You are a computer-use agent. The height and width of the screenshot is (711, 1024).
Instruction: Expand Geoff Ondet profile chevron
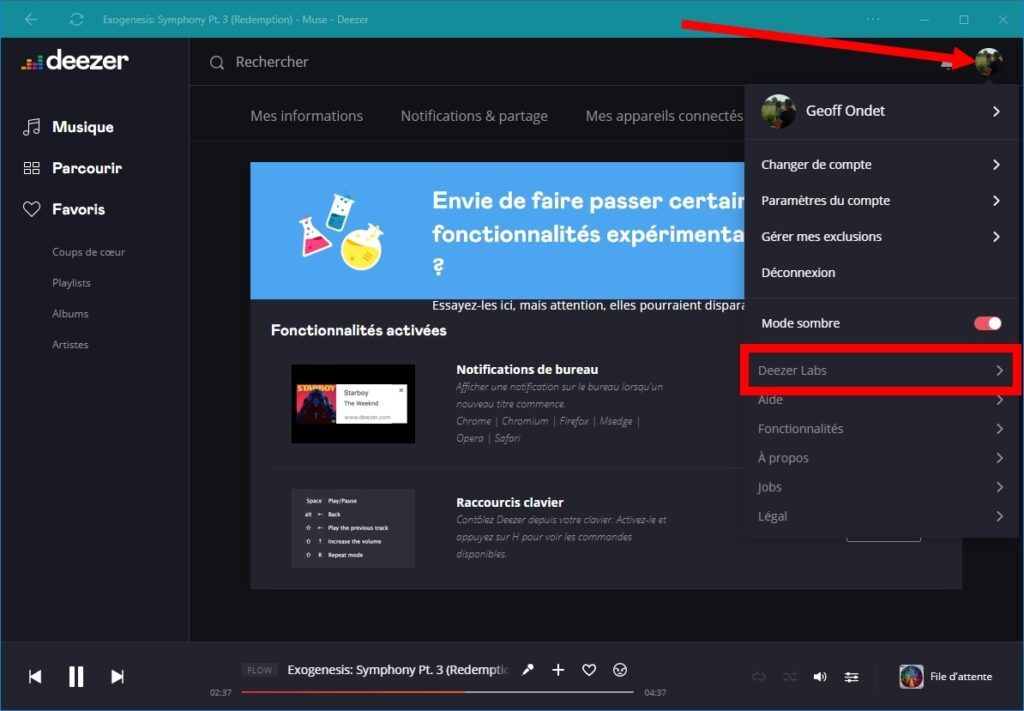pyautogui.click(x=997, y=112)
